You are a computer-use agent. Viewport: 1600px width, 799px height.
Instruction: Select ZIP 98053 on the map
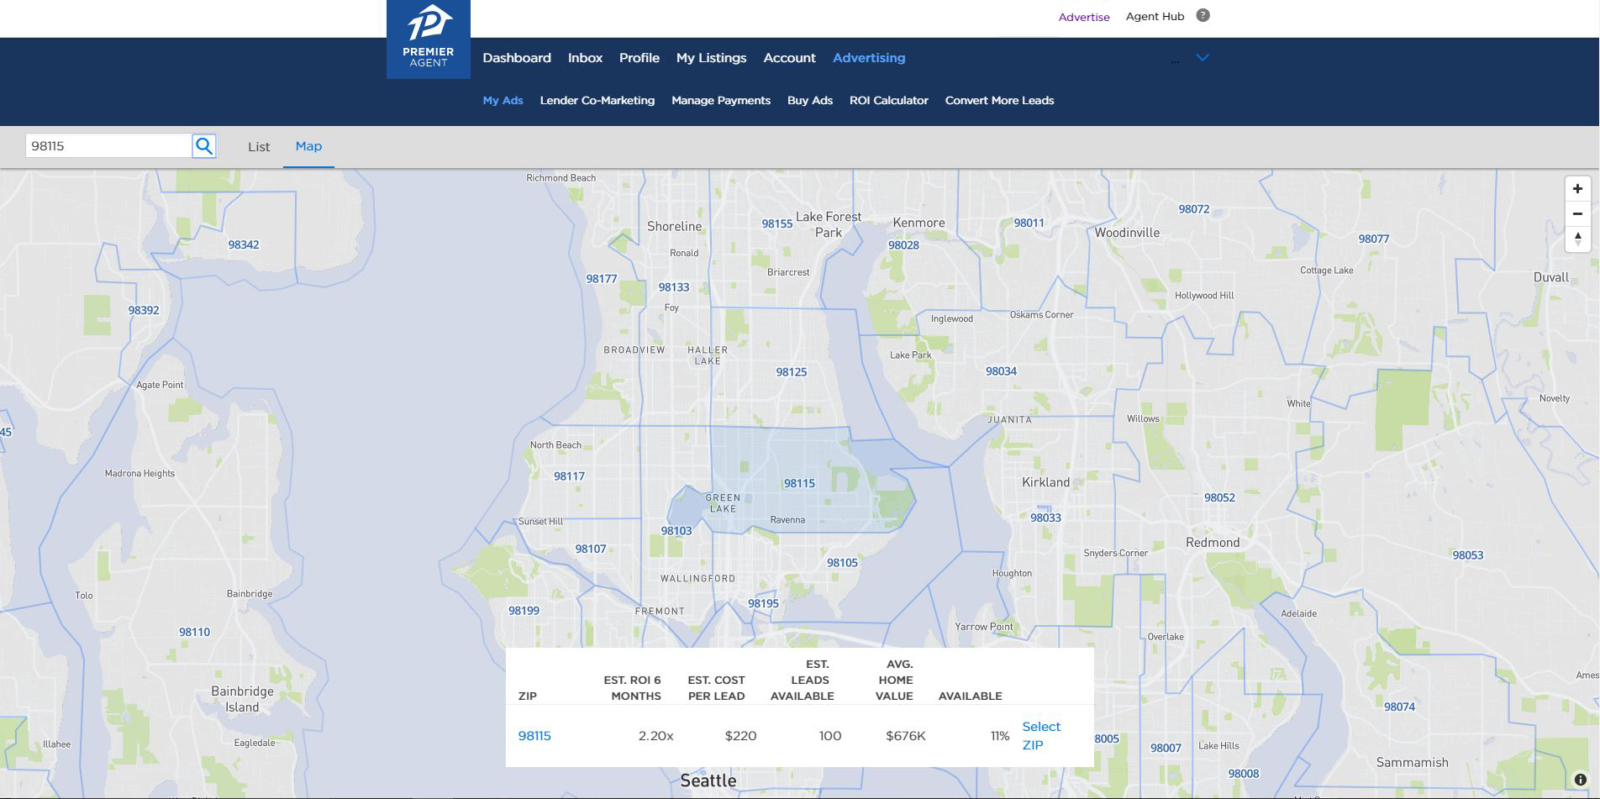1468,556
